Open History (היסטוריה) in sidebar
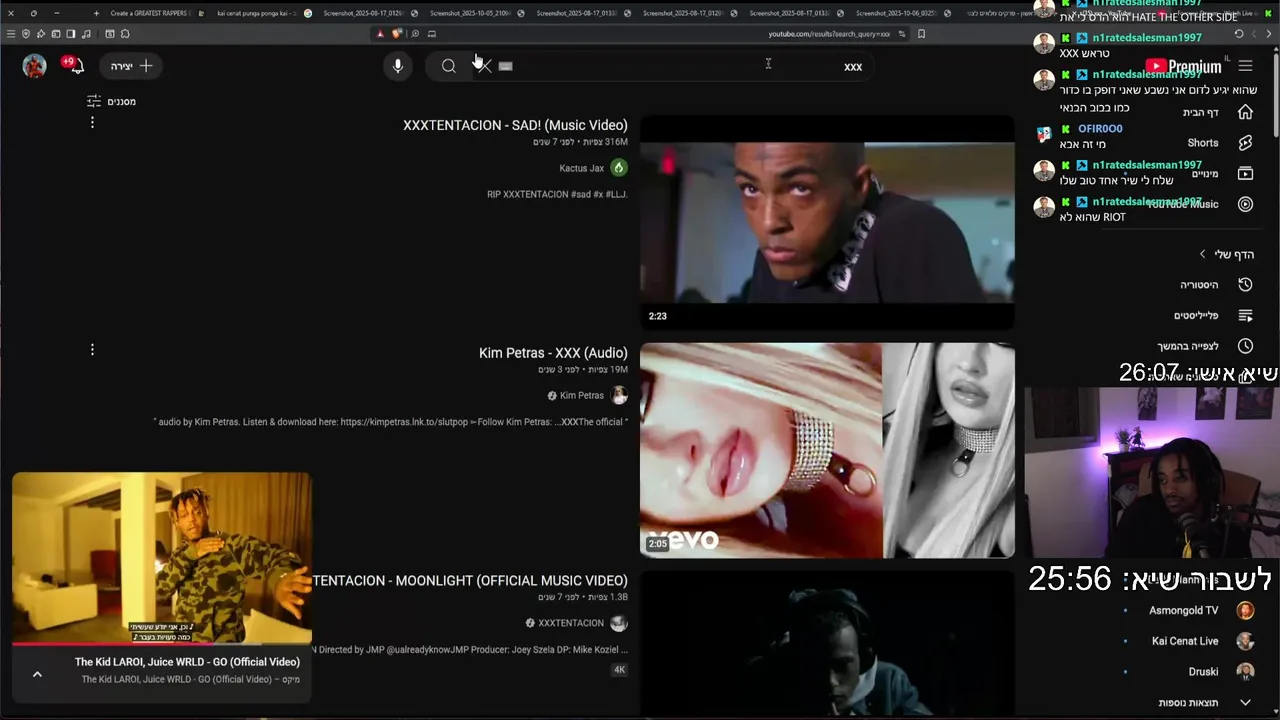The image size is (1280, 720). pos(1216,285)
